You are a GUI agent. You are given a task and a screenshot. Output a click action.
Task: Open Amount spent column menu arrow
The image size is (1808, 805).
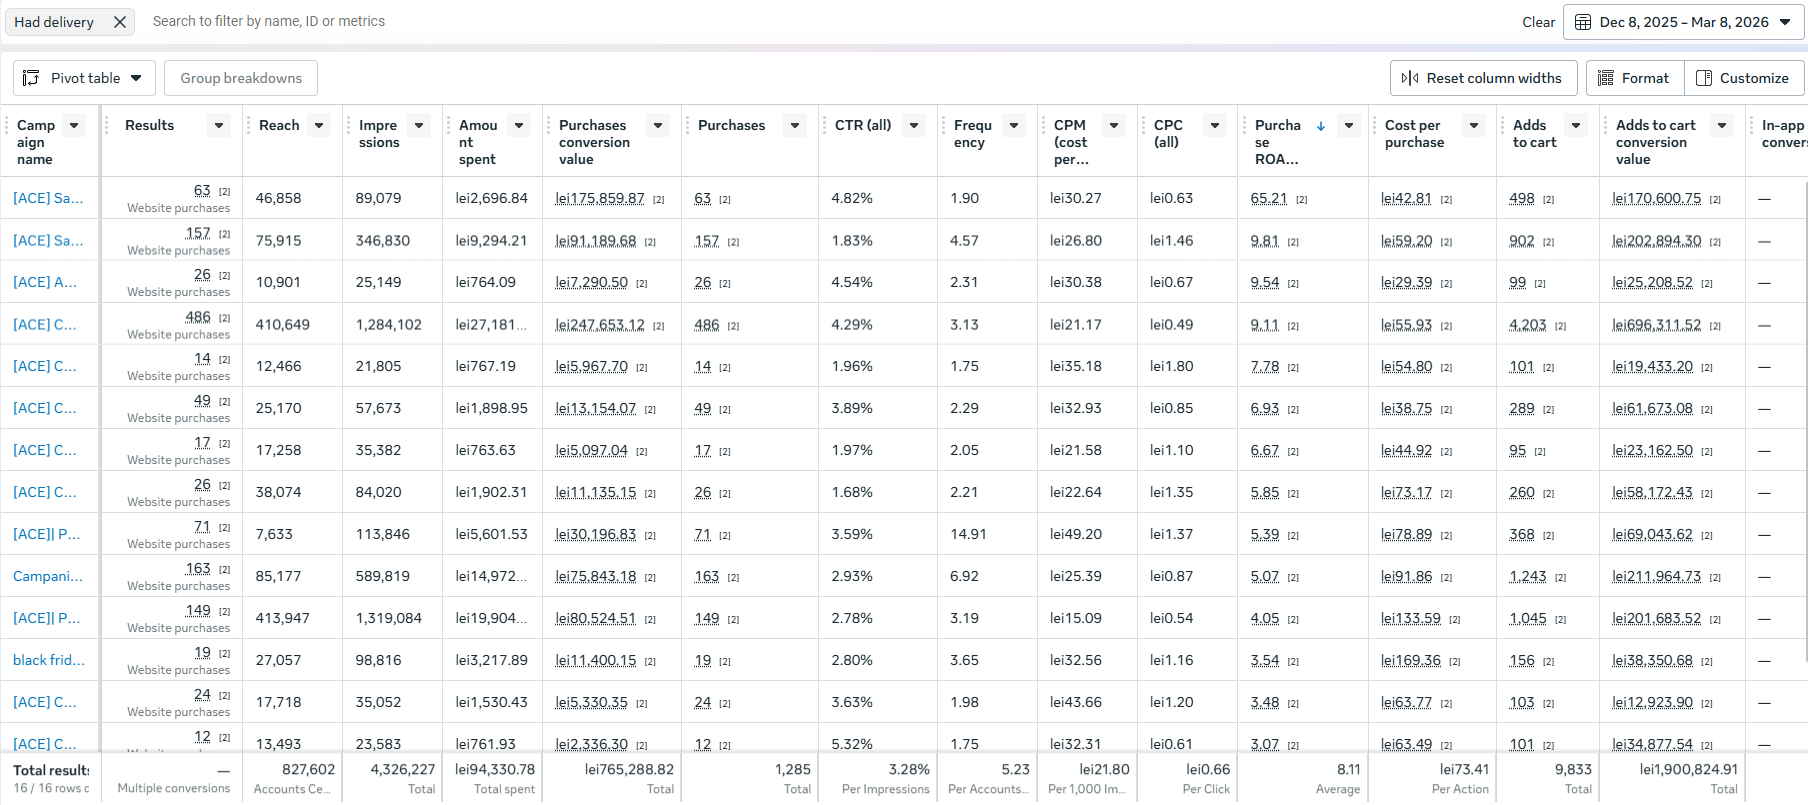[x=519, y=125]
